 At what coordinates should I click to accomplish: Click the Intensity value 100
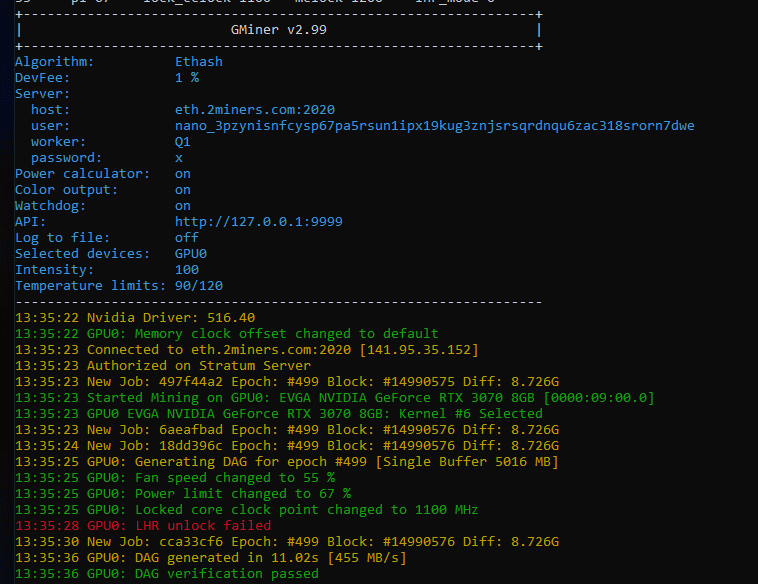(187, 269)
